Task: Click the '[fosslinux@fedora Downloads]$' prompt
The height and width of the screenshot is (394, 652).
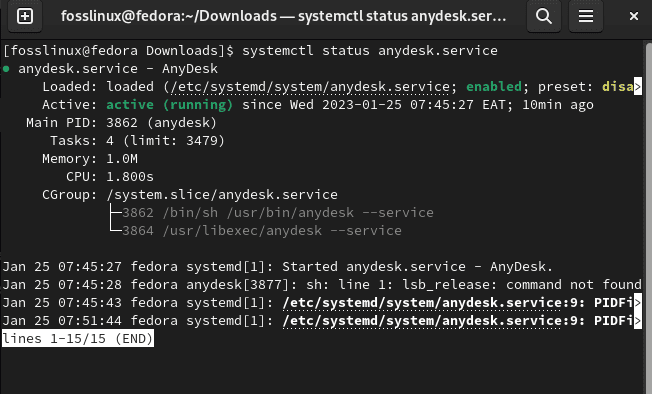Action: pos(119,51)
